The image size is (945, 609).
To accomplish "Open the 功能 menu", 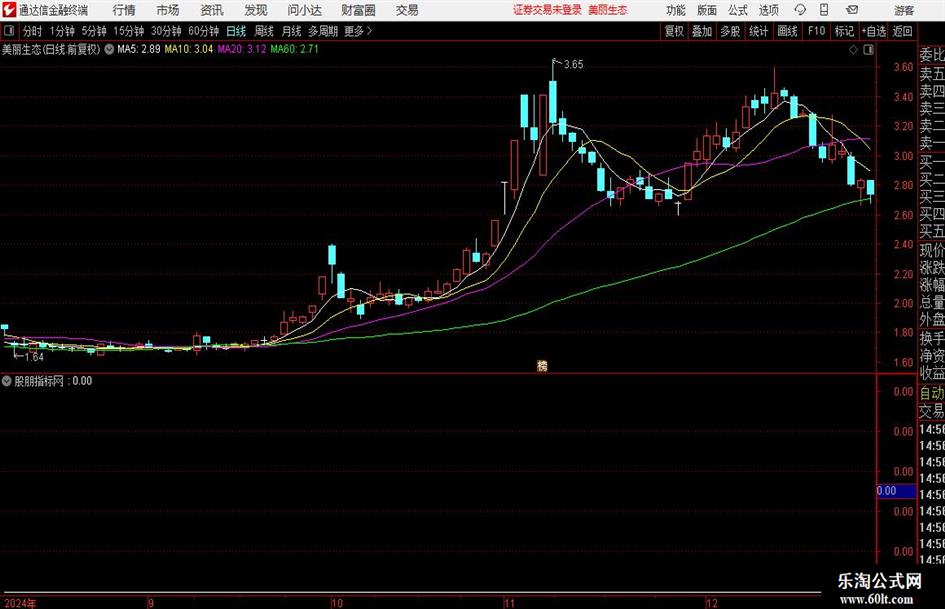I will pyautogui.click(x=676, y=10).
